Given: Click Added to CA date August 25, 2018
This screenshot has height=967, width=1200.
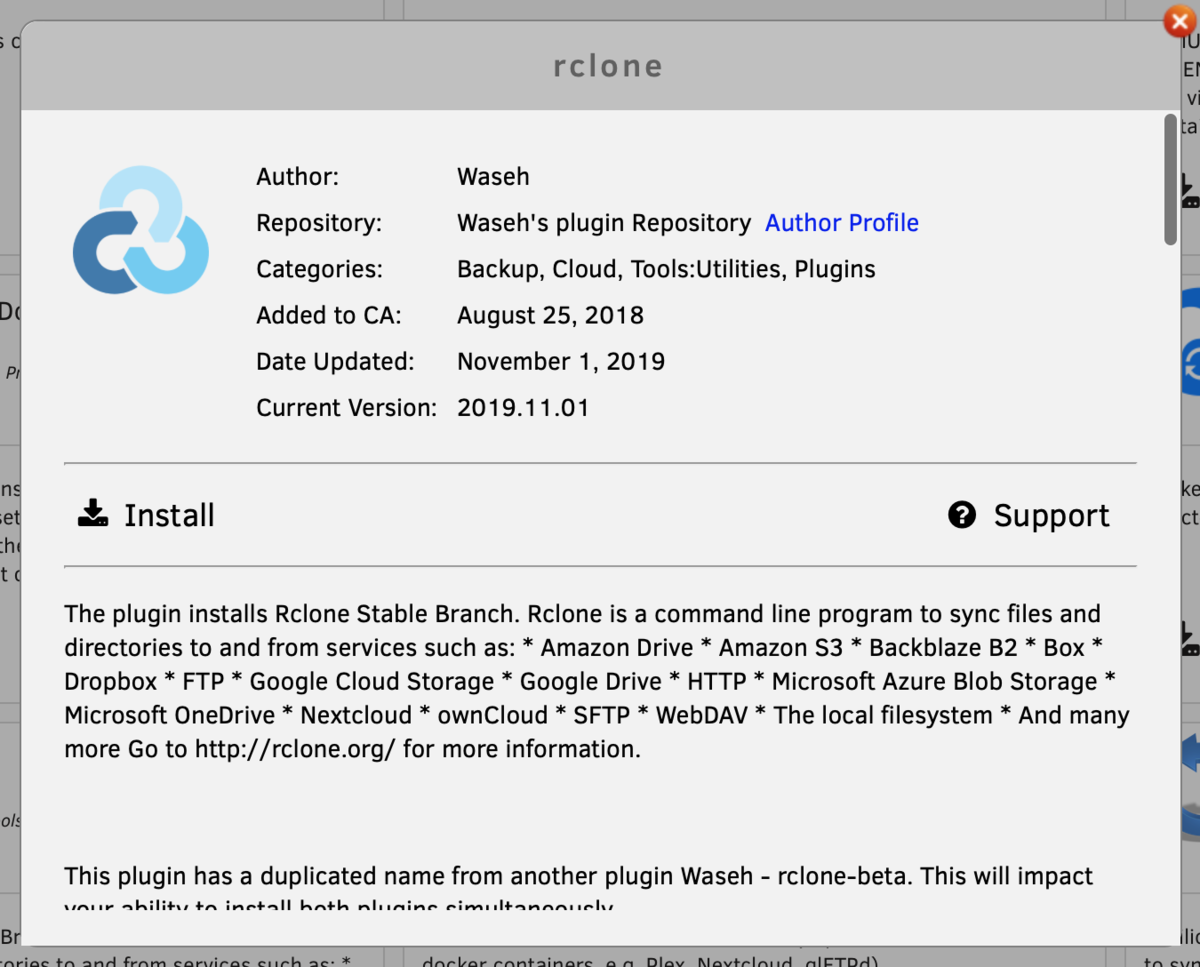Looking at the screenshot, I should [550, 315].
